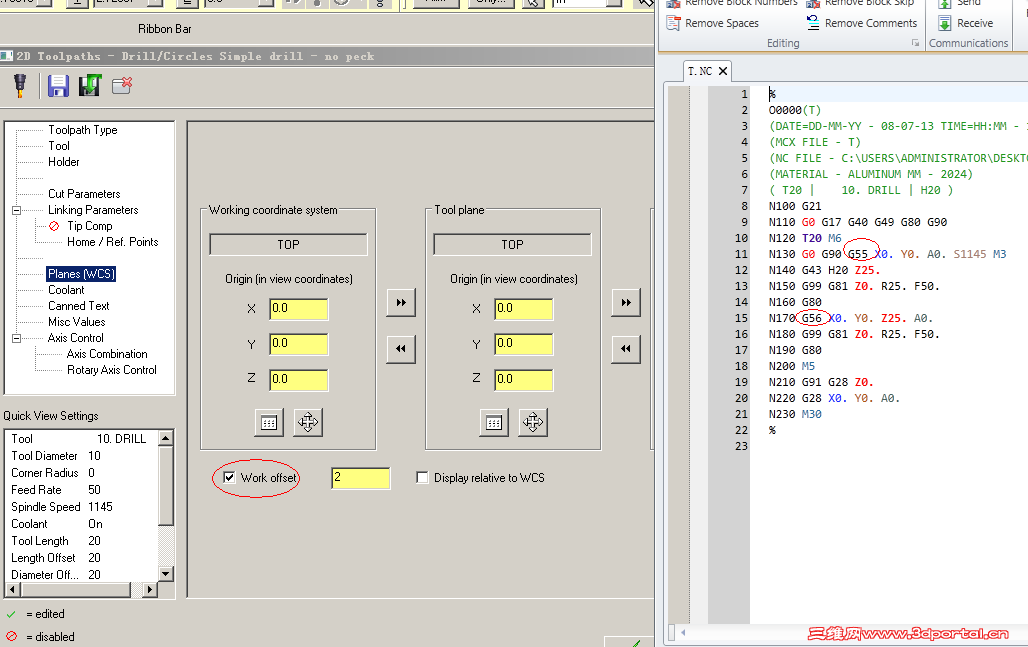Select Axis Combination tree item

point(107,354)
